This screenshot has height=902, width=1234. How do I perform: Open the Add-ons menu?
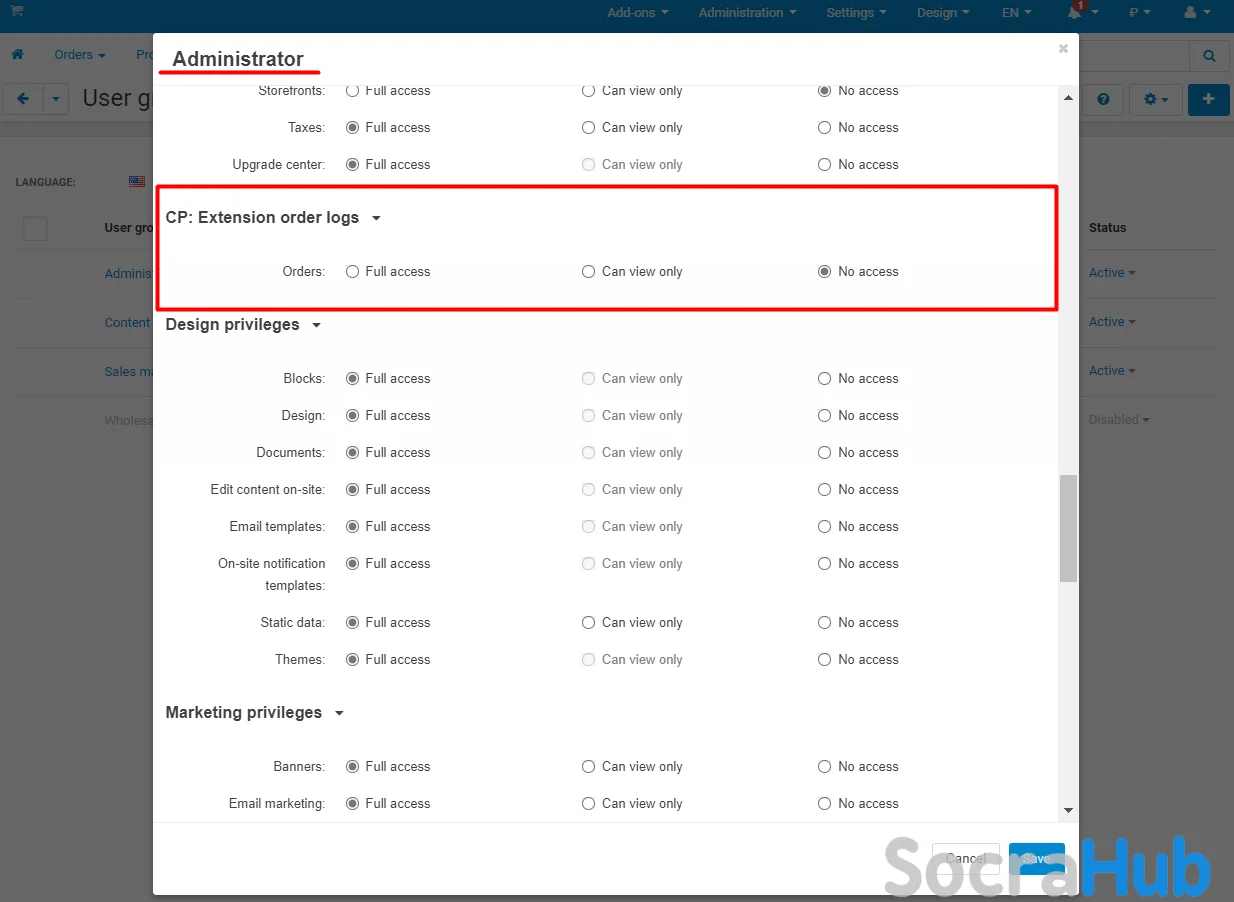(x=638, y=13)
